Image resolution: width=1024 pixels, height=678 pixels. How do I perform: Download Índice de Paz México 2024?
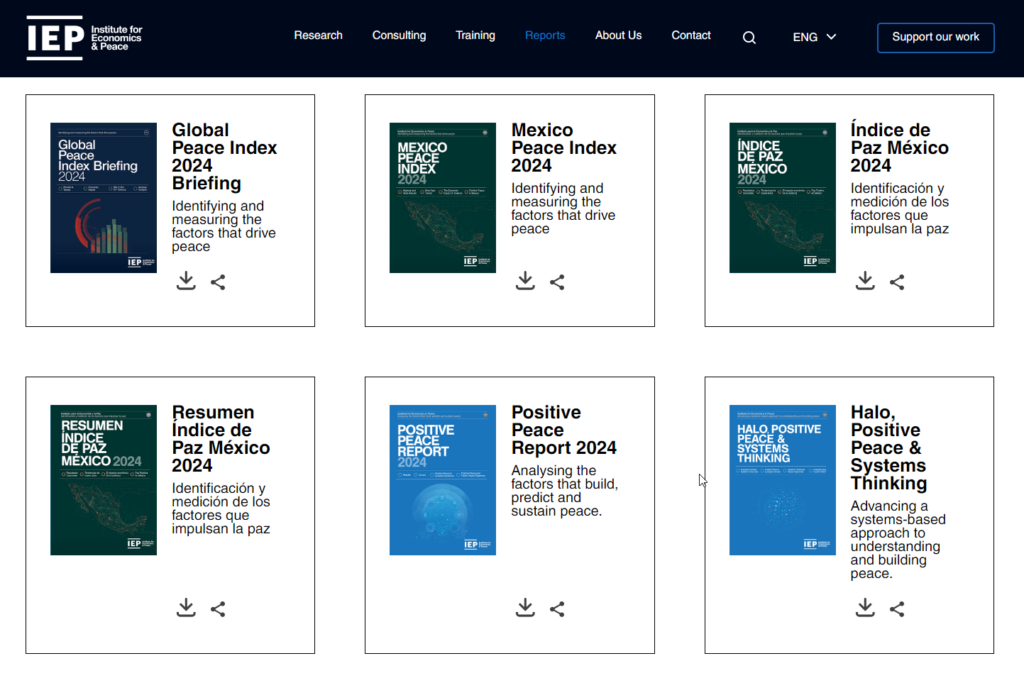865,281
